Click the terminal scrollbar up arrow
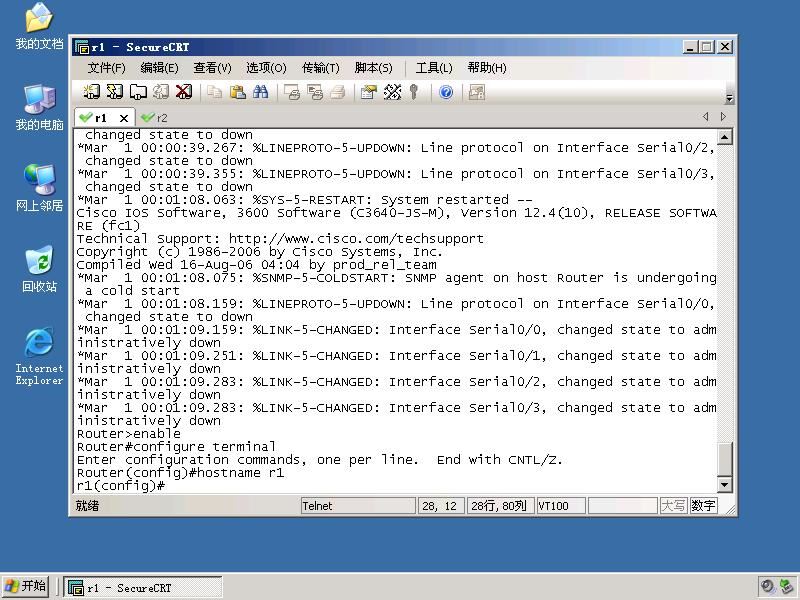The height and width of the screenshot is (600, 800). point(725,137)
